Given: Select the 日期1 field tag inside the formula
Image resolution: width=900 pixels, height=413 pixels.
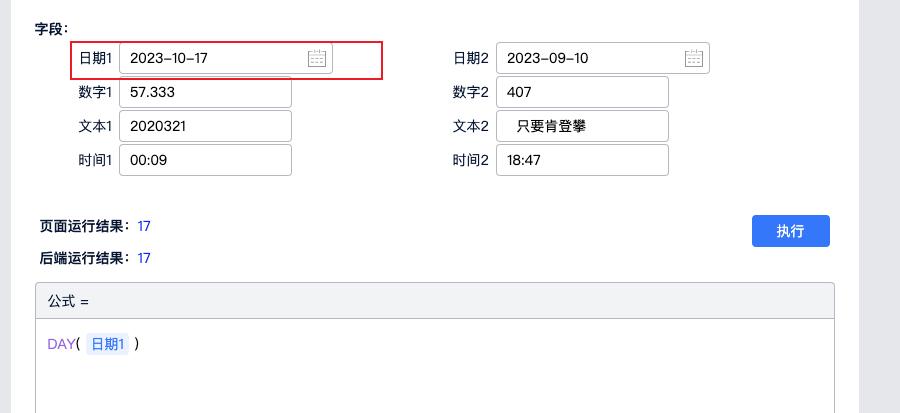Looking at the screenshot, I should 107,344.
